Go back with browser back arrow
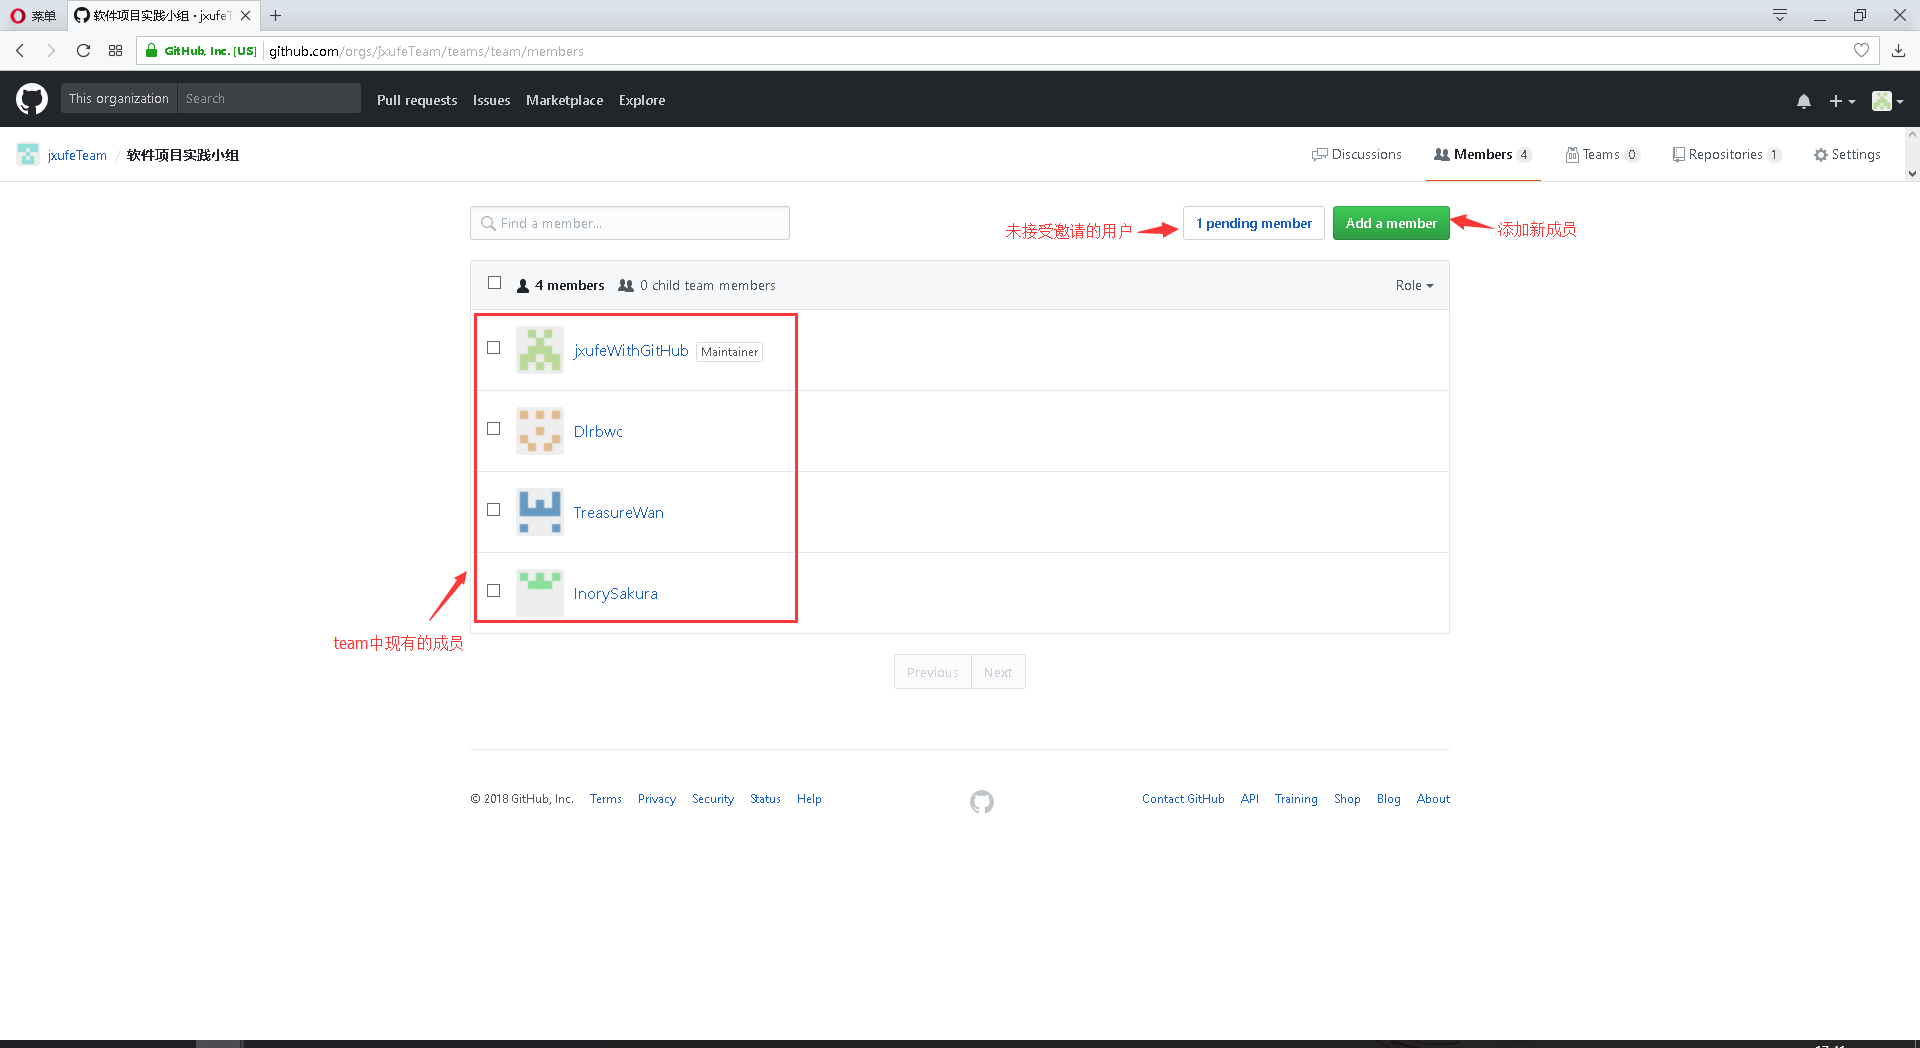This screenshot has width=1920, height=1048. click(x=20, y=50)
